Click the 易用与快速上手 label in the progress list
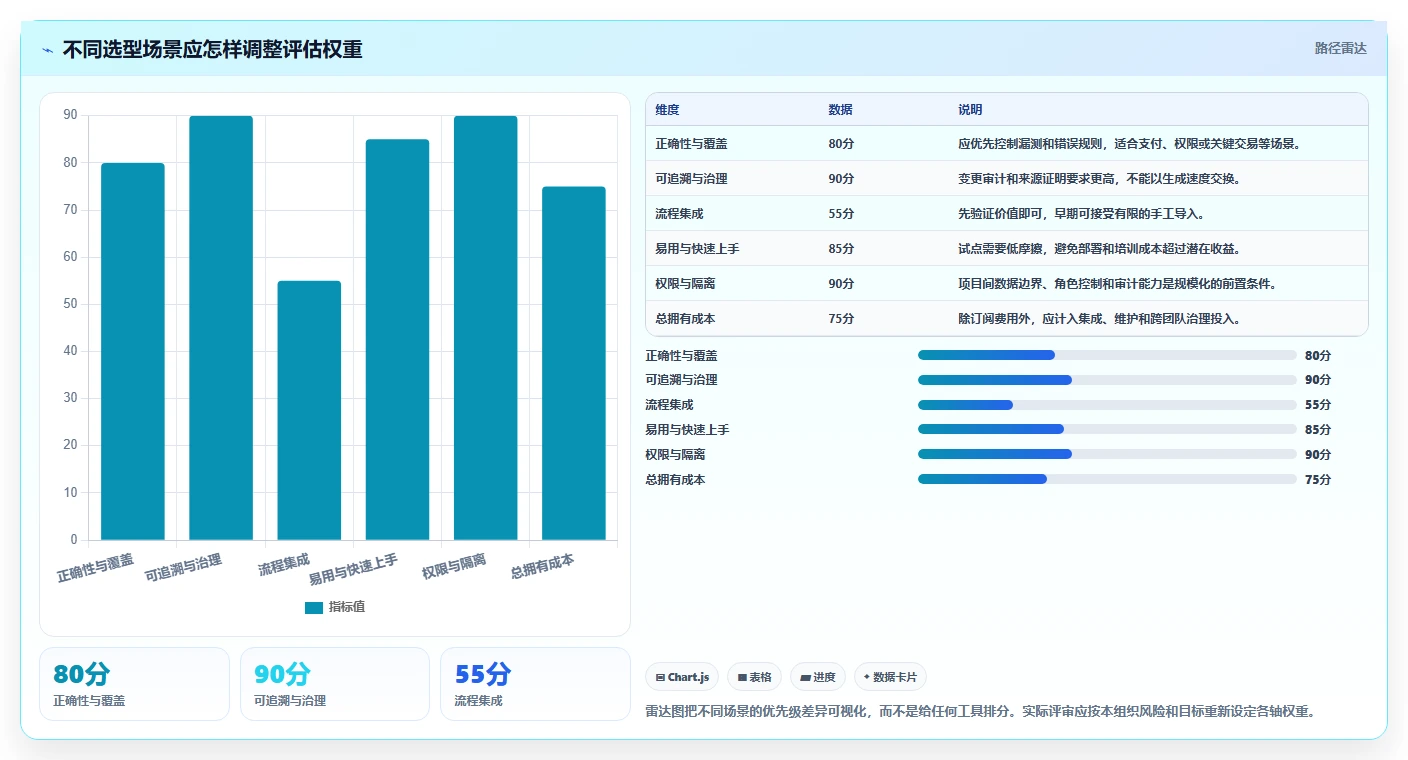The image size is (1408, 760). click(688, 430)
